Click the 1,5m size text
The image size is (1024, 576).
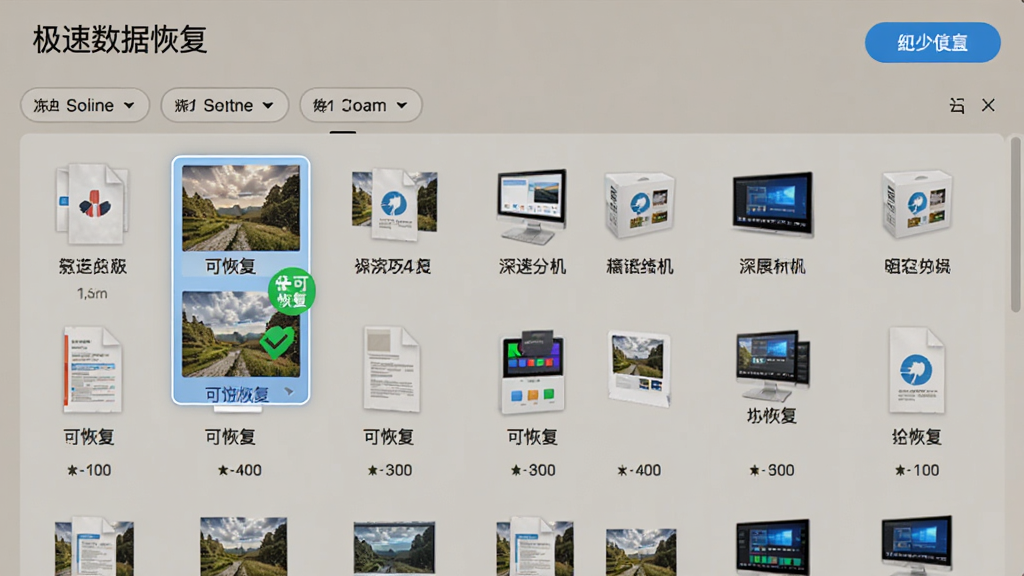point(92,294)
